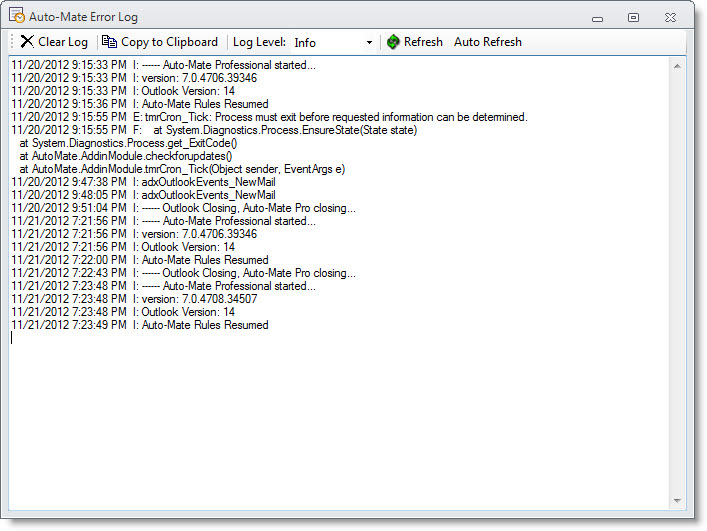Click the toolbar grip handle at left
Image resolution: width=707 pixels, height=531 pixels.
tap(12, 42)
